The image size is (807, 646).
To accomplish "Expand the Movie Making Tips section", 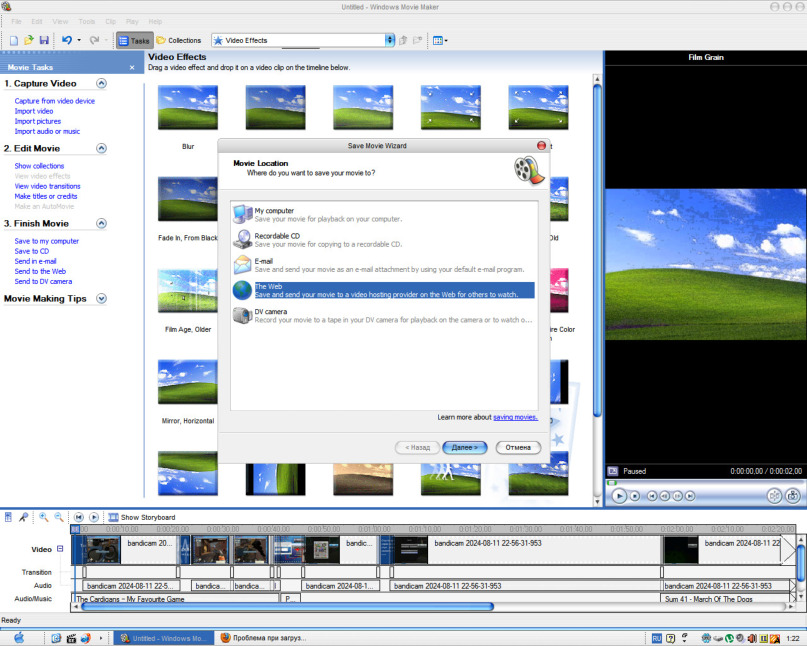I will (101, 299).
